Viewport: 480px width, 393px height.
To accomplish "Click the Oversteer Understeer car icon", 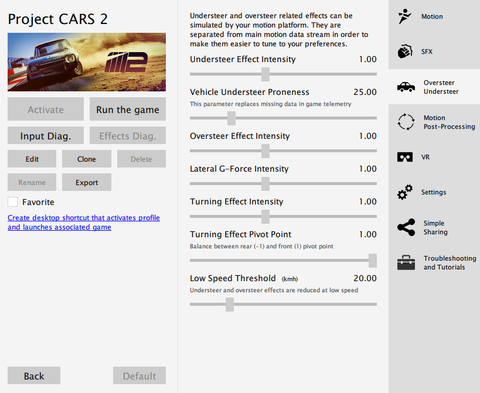I will pos(406,87).
